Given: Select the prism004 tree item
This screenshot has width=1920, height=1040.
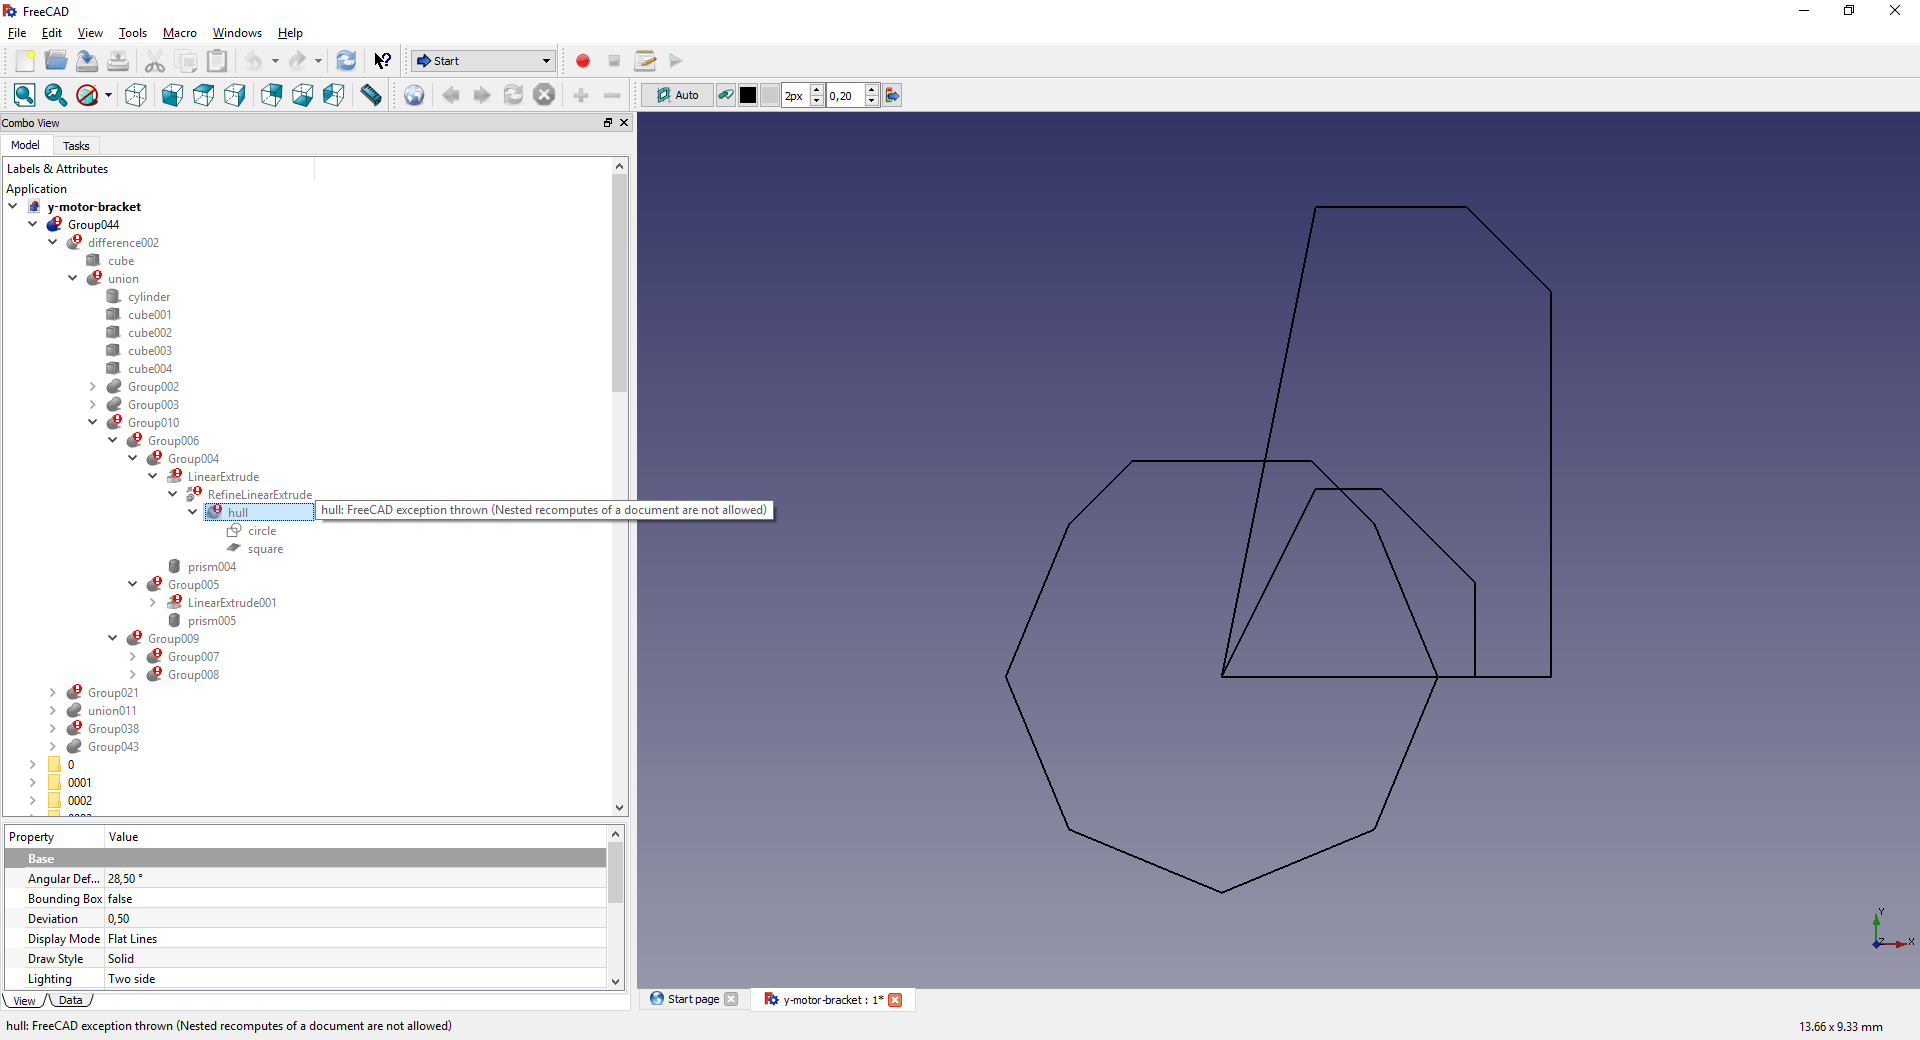Looking at the screenshot, I should coord(211,567).
